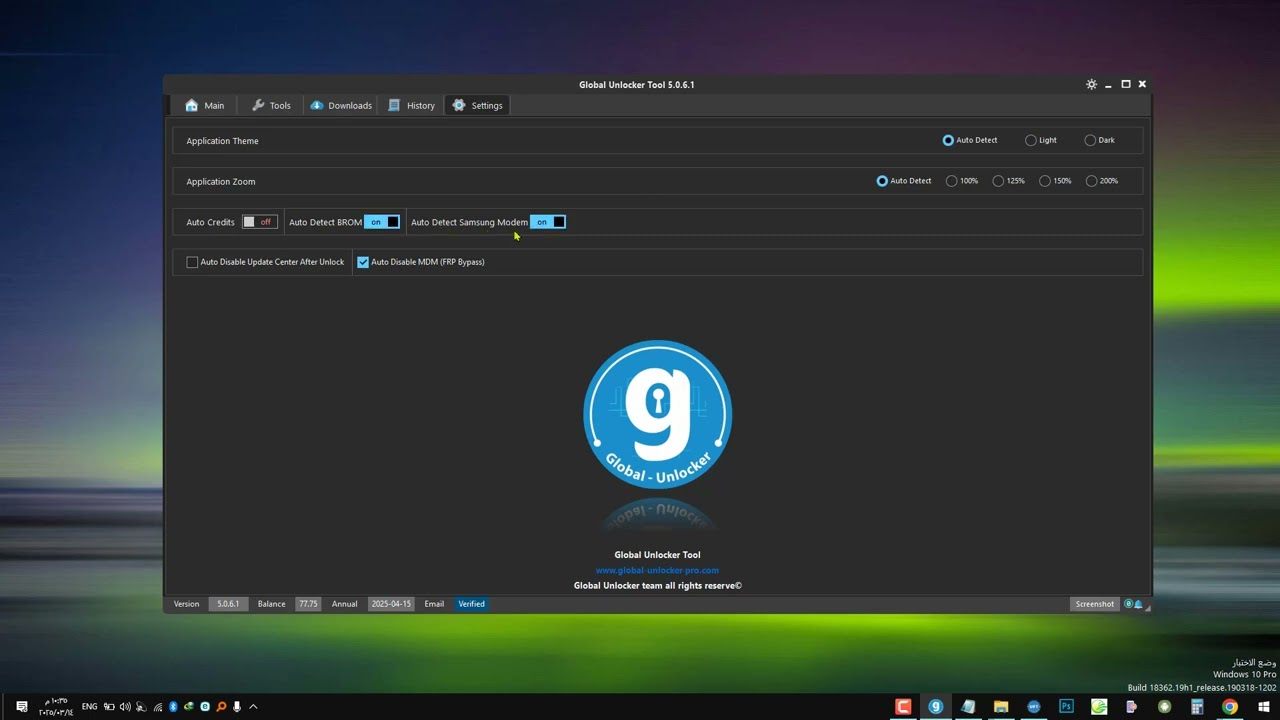Open File Explorer from taskbar
Image resolution: width=1280 pixels, height=720 pixels.
click(x=1001, y=707)
